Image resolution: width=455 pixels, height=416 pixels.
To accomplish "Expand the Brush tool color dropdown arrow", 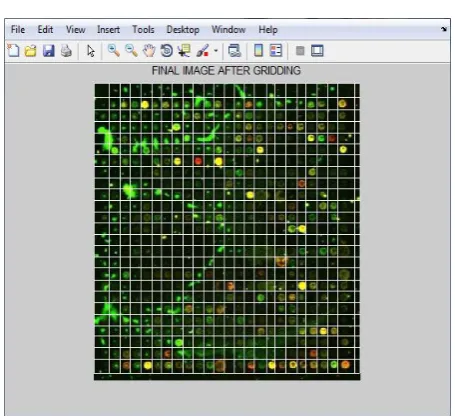I will click(x=216, y=51).
